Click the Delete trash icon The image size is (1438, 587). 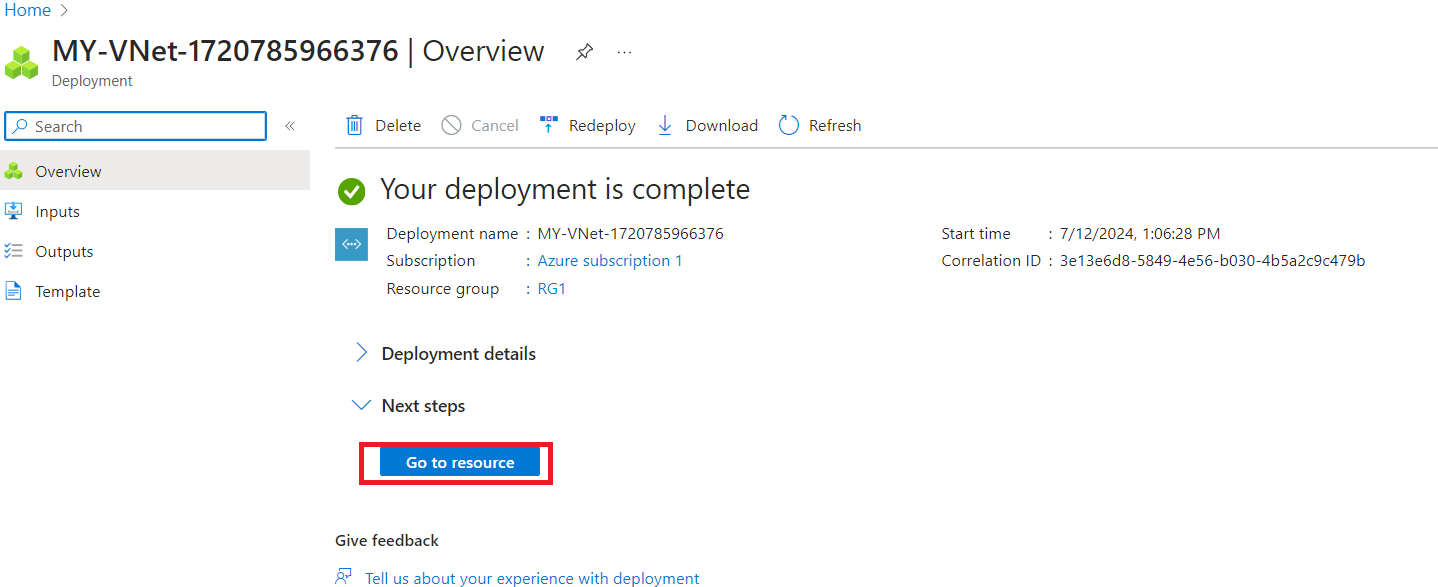tap(354, 125)
